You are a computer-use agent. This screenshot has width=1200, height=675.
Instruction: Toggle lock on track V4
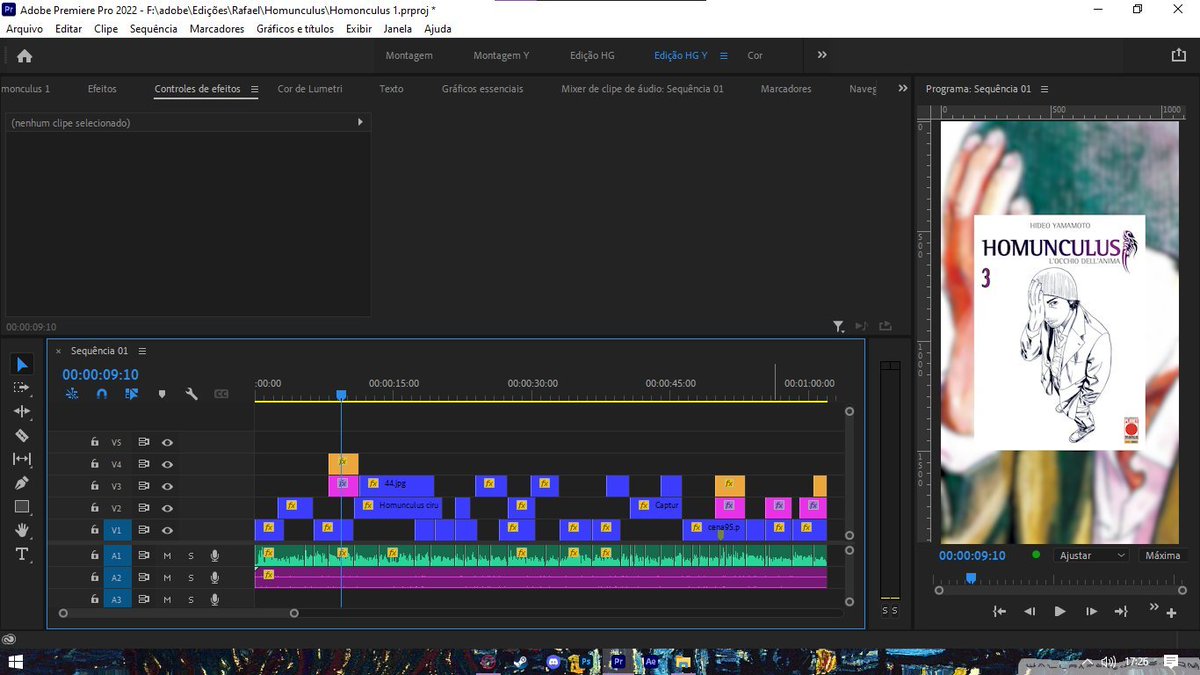coord(94,464)
